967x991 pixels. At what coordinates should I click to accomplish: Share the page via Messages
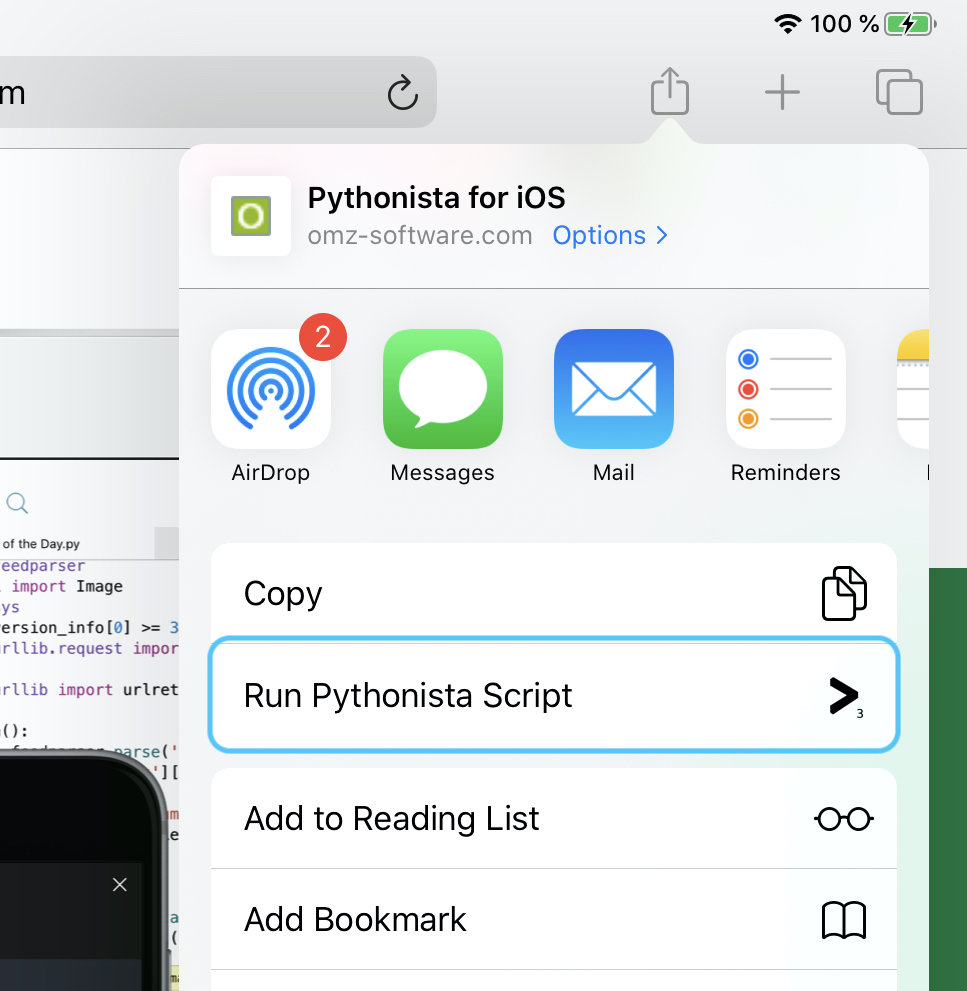tap(442, 389)
